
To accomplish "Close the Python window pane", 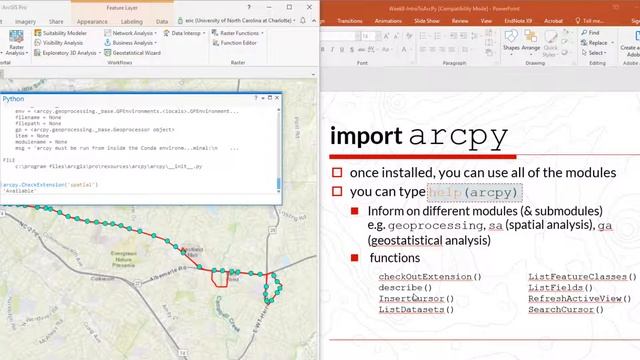I will pyautogui.click(x=277, y=98).
